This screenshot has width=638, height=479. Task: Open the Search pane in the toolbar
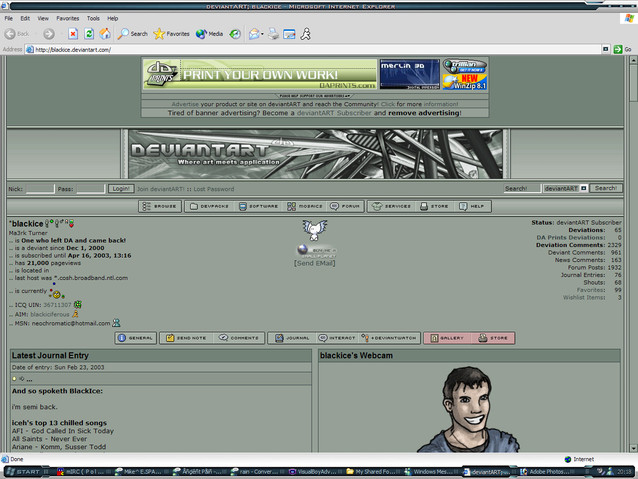click(x=133, y=34)
